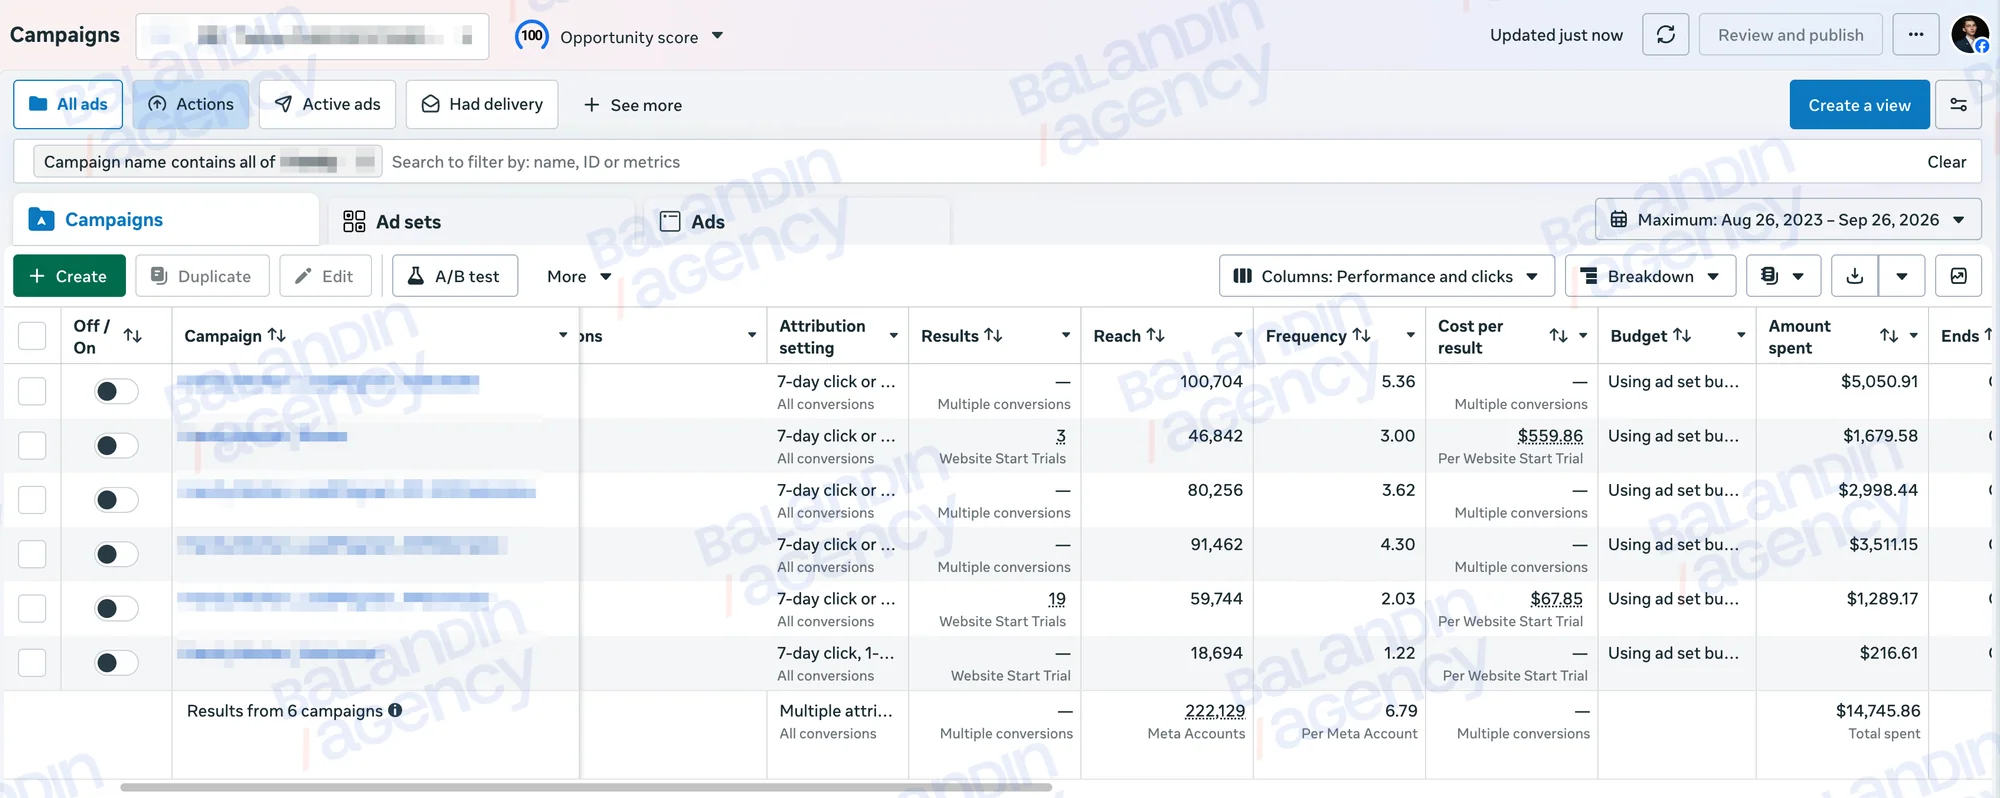Image resolution: width=2000 pixels, height=798 pixels.
Task: Sort by Budget column arrows
Action: click(x=1682, y=335)
